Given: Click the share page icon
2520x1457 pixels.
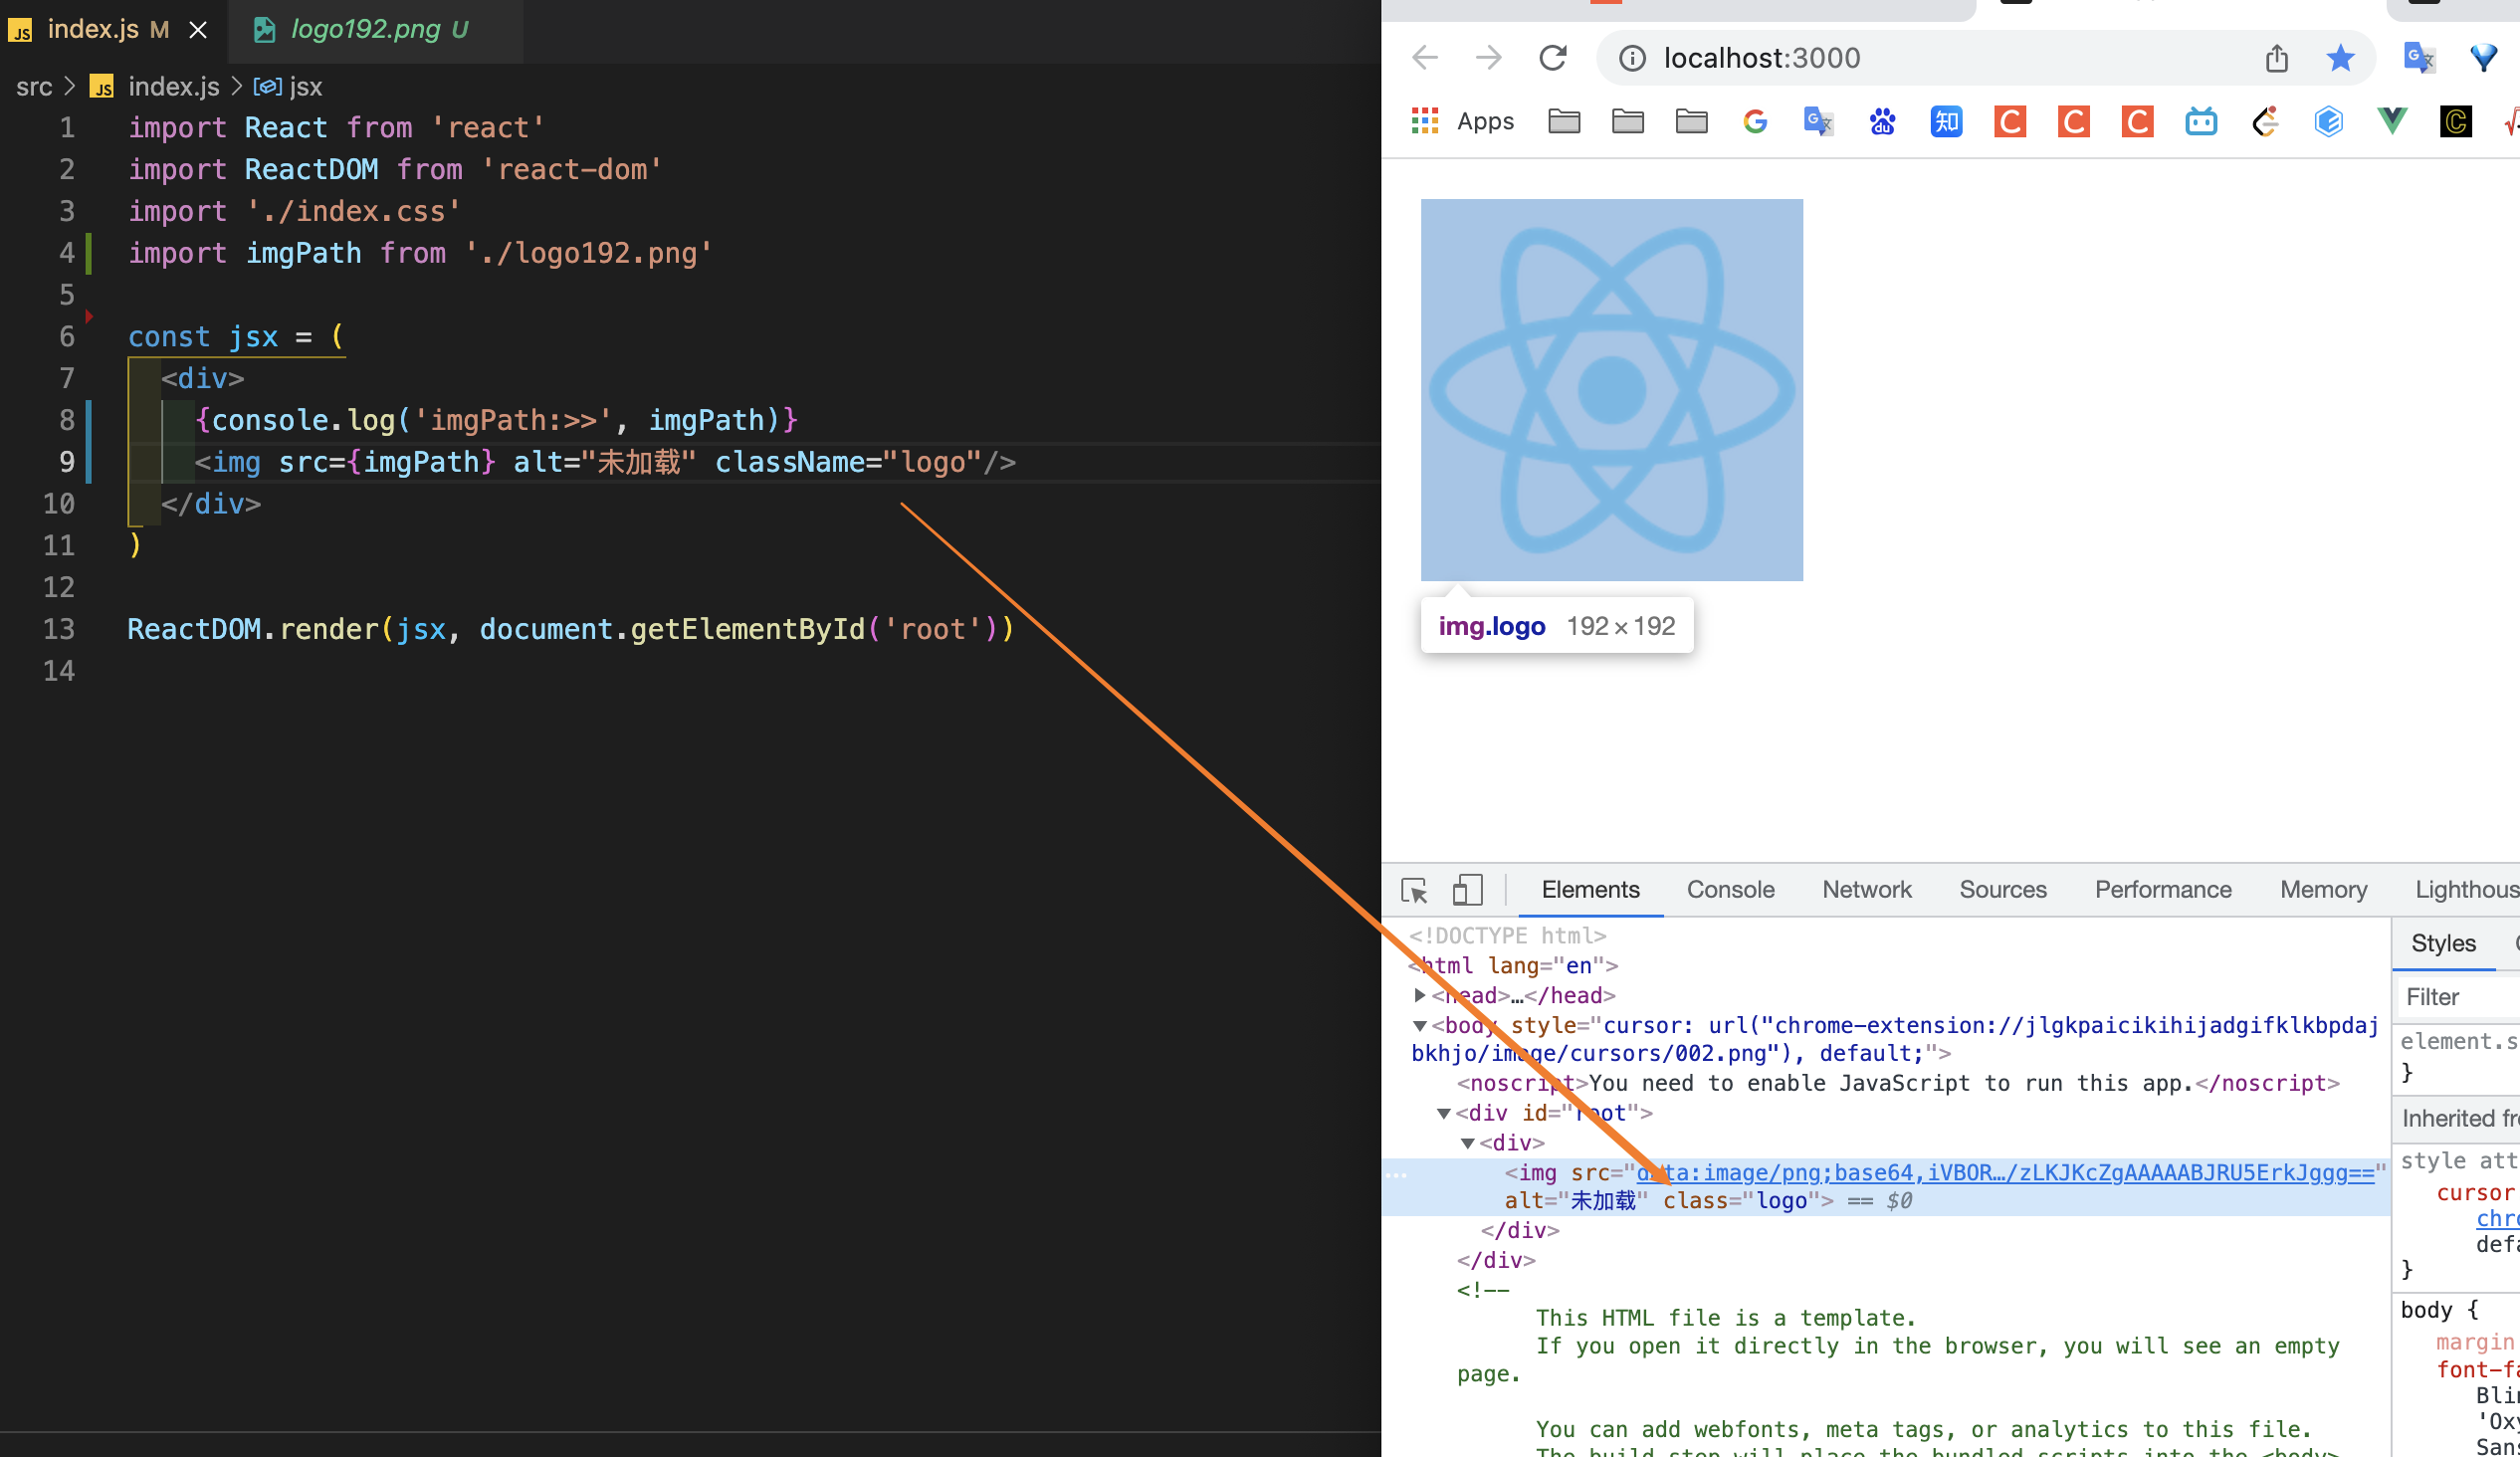Looking at the screenshot, I should click(2277, 58).
